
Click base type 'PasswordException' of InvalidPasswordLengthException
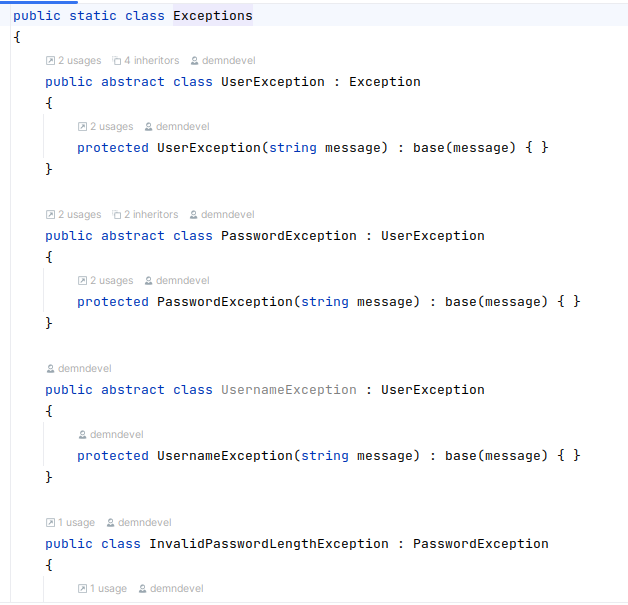coord(481,544)
